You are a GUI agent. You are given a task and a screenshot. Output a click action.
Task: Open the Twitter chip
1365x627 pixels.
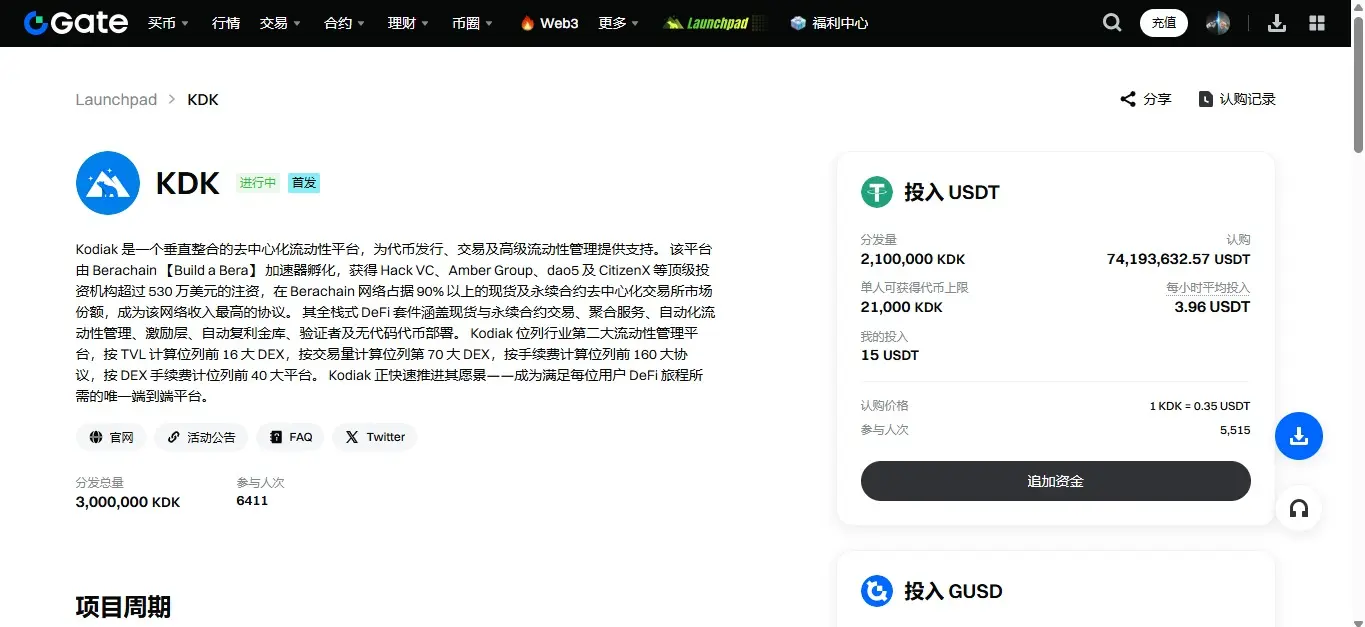pos(374,437)
